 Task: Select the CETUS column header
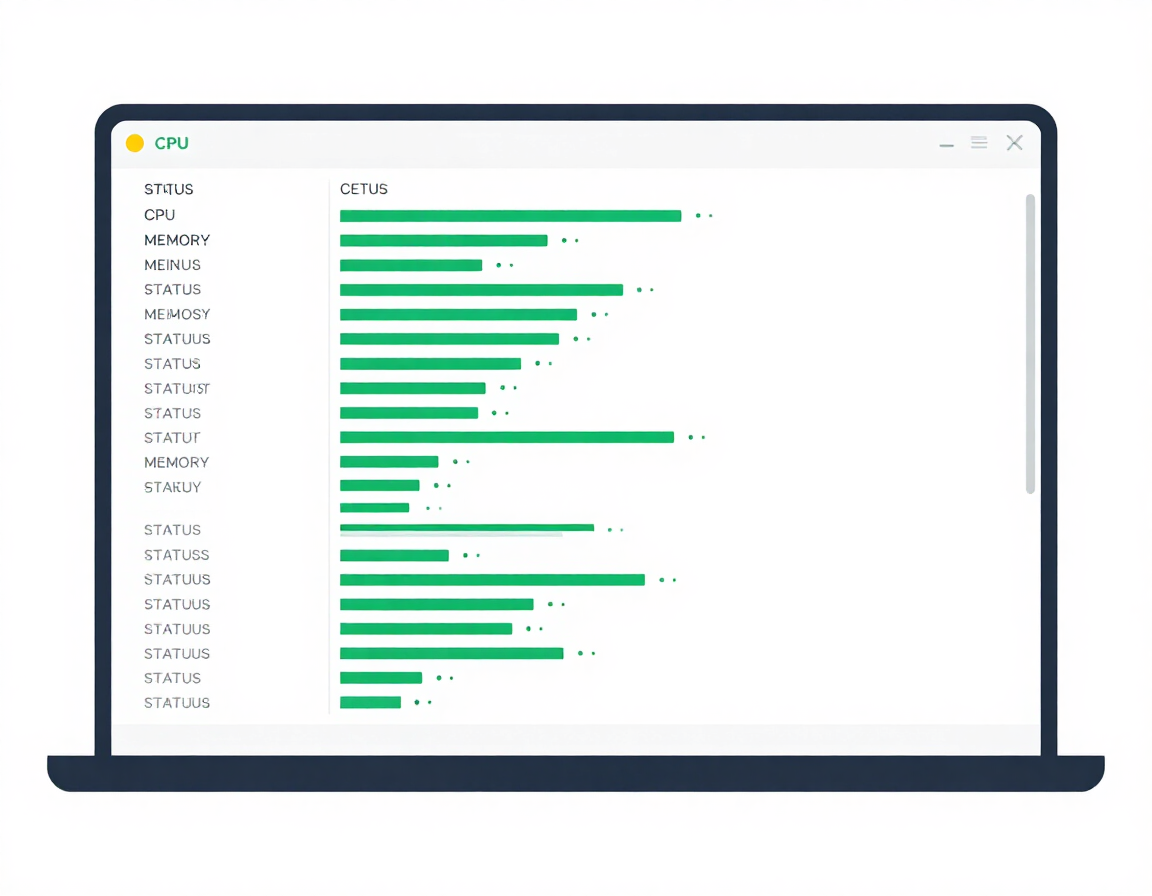[364, 189]
